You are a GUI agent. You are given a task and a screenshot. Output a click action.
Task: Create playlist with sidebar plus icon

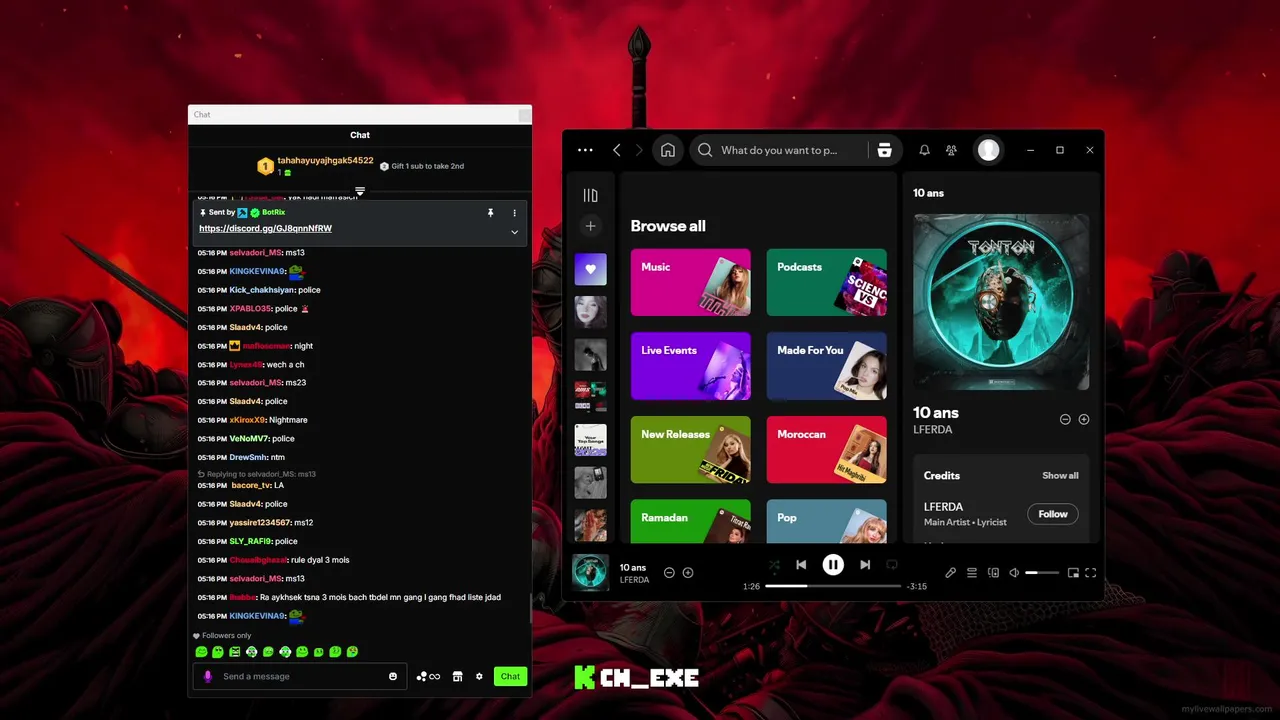590,226
